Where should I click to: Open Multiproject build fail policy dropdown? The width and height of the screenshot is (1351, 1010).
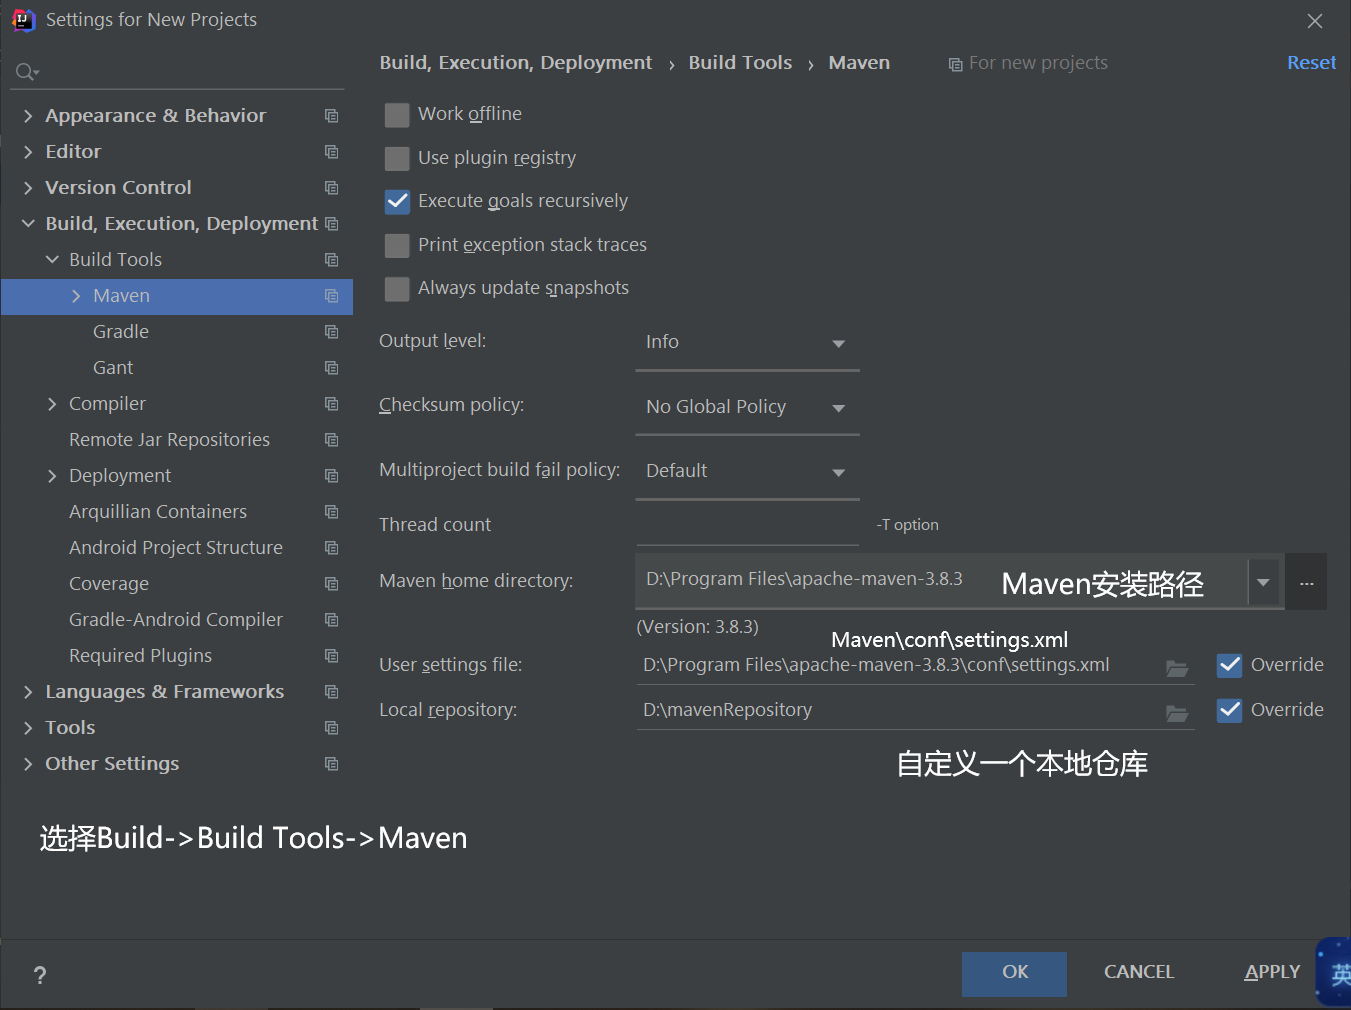[747, 472]
